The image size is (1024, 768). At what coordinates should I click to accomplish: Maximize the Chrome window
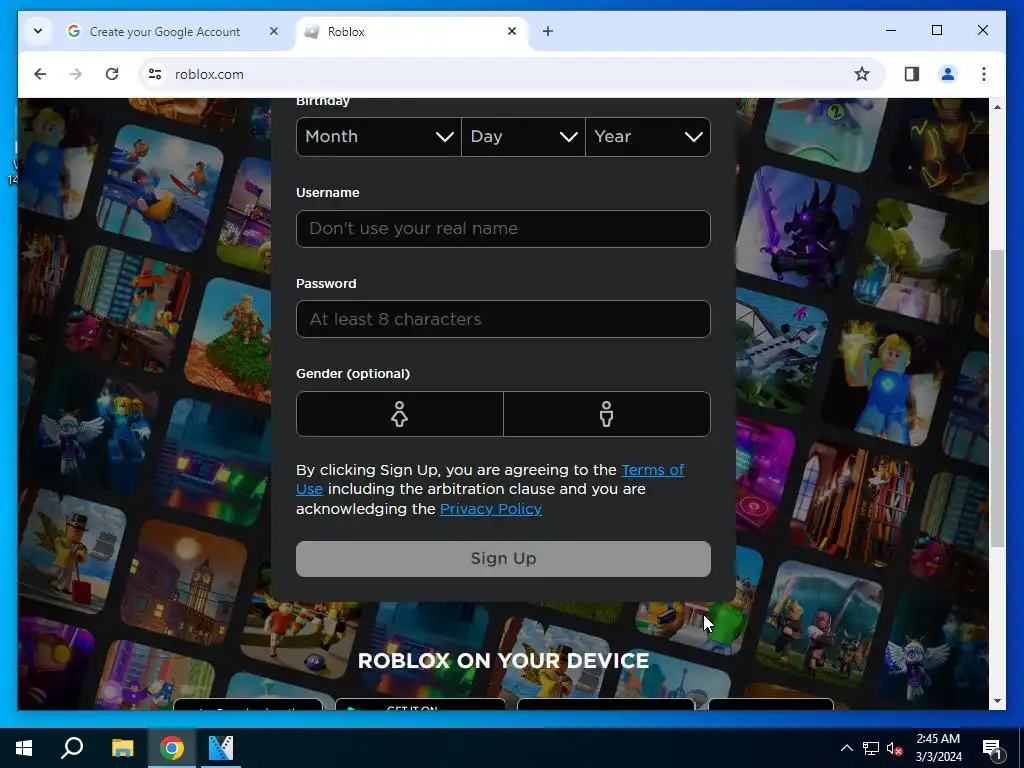pos(936,30)
